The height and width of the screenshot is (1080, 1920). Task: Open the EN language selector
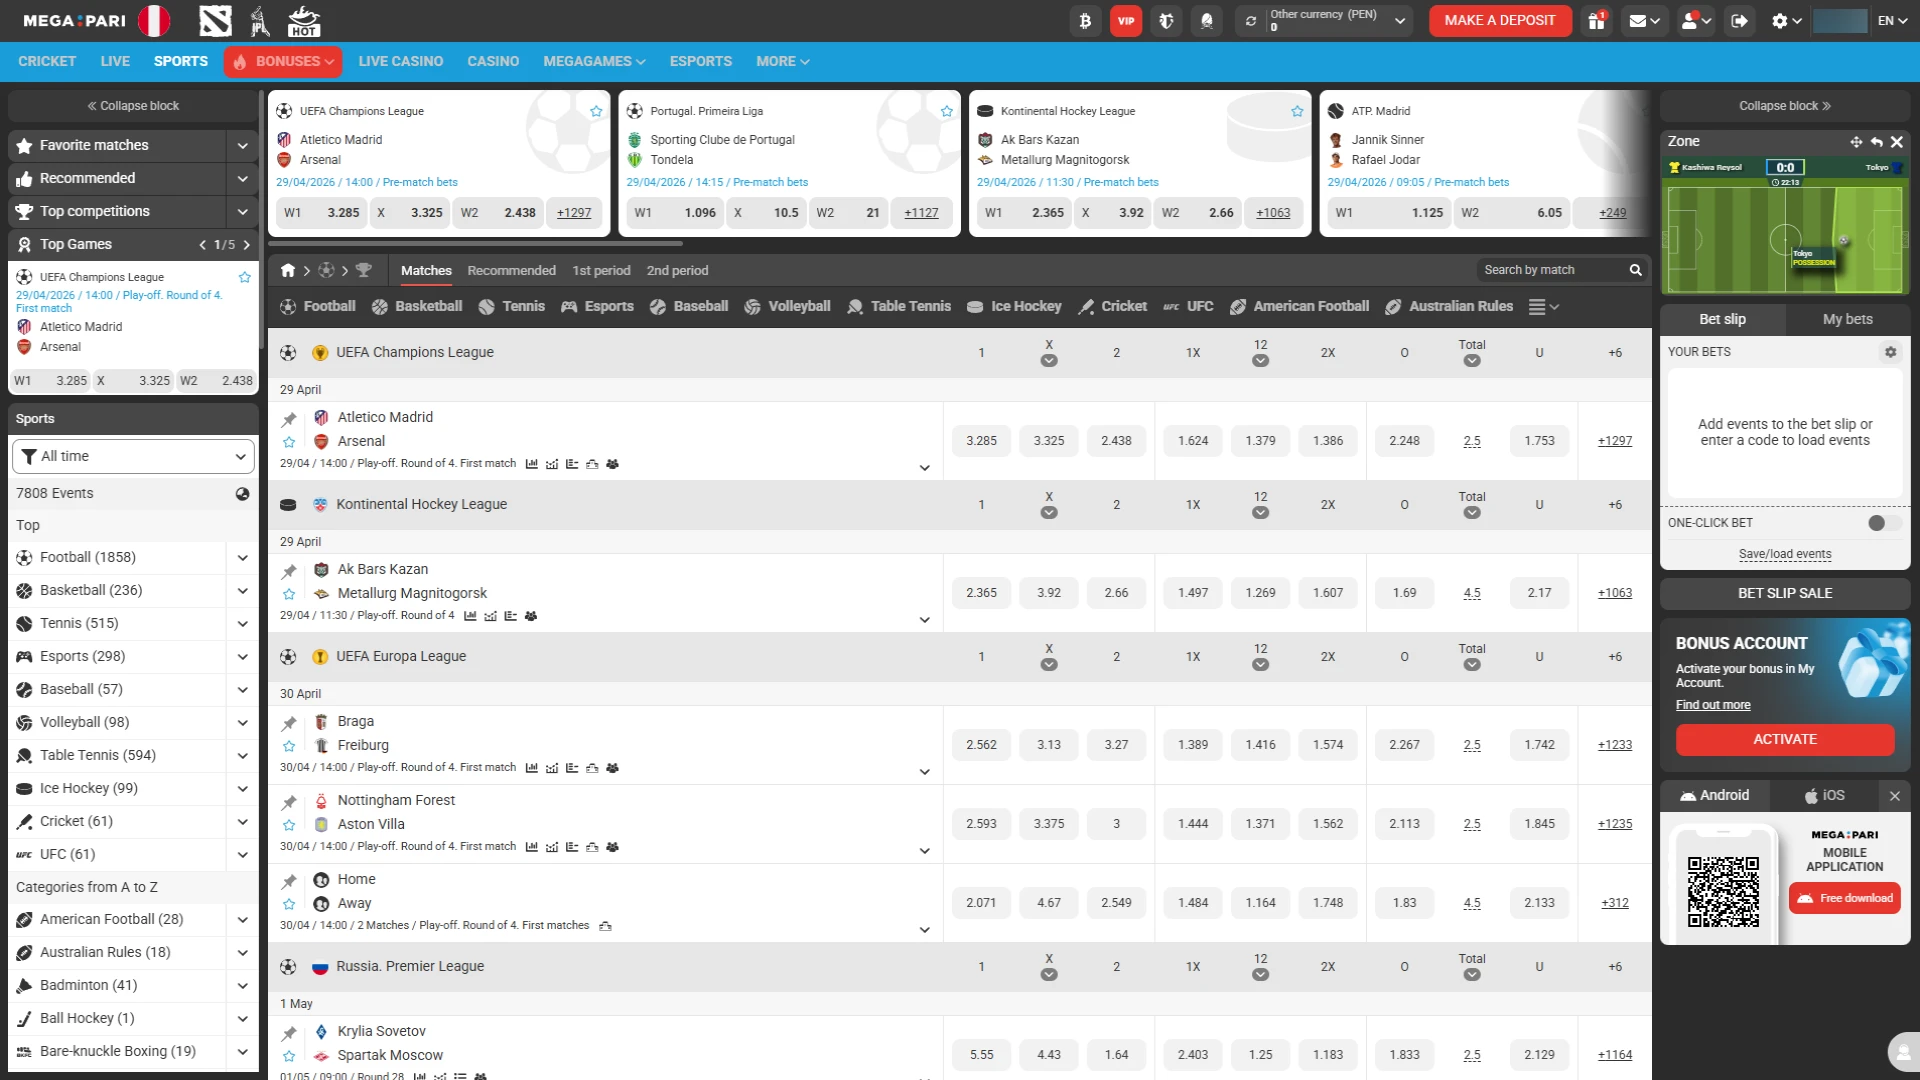point(1892,21)
